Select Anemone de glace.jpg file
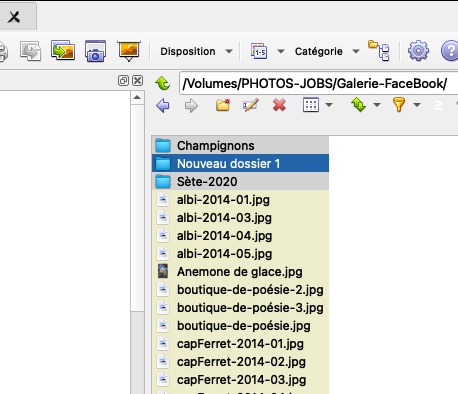The width and height of the screenshot is (458, 394). (240, 271)
